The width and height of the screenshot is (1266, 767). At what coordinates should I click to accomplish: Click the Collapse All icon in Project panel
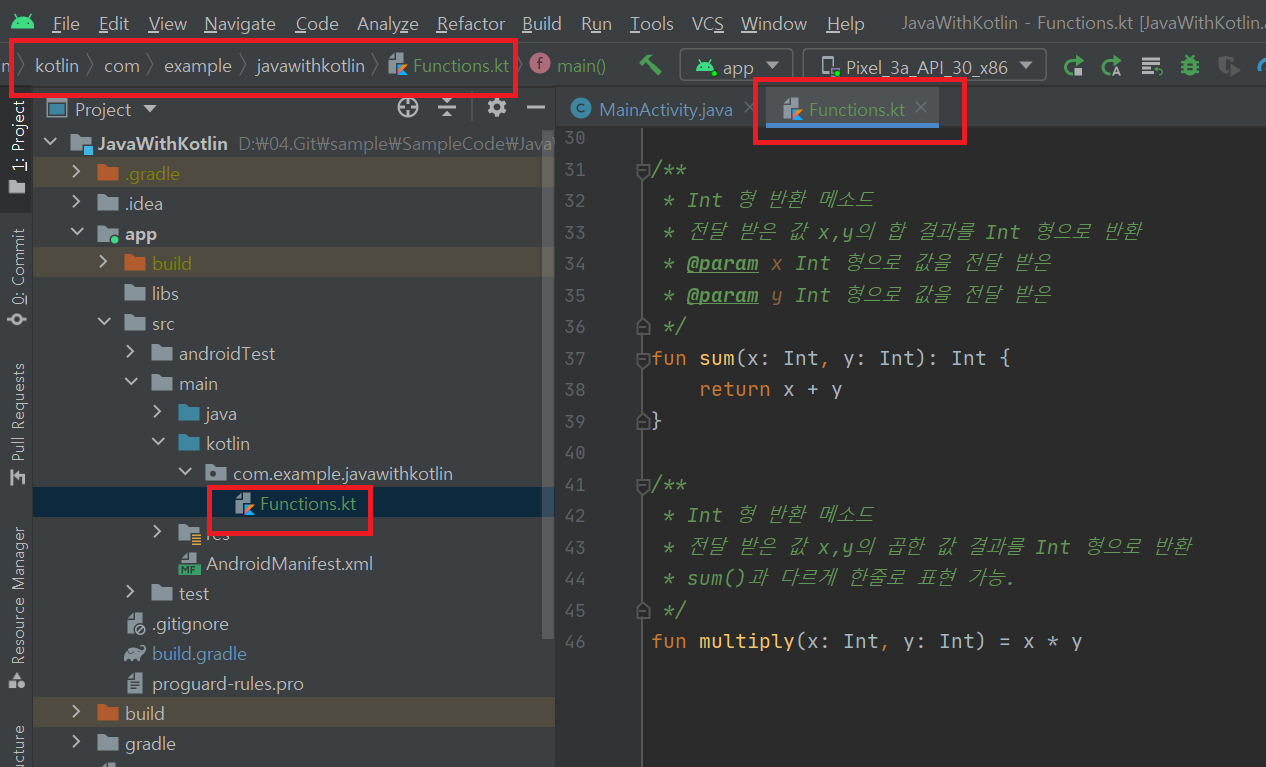[x=447, y=108]
